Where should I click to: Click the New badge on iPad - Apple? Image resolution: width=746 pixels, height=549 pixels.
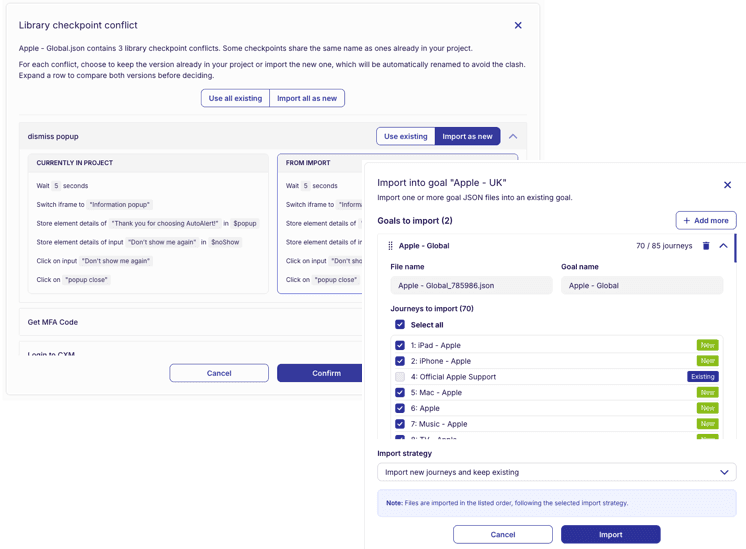[707, 345]
